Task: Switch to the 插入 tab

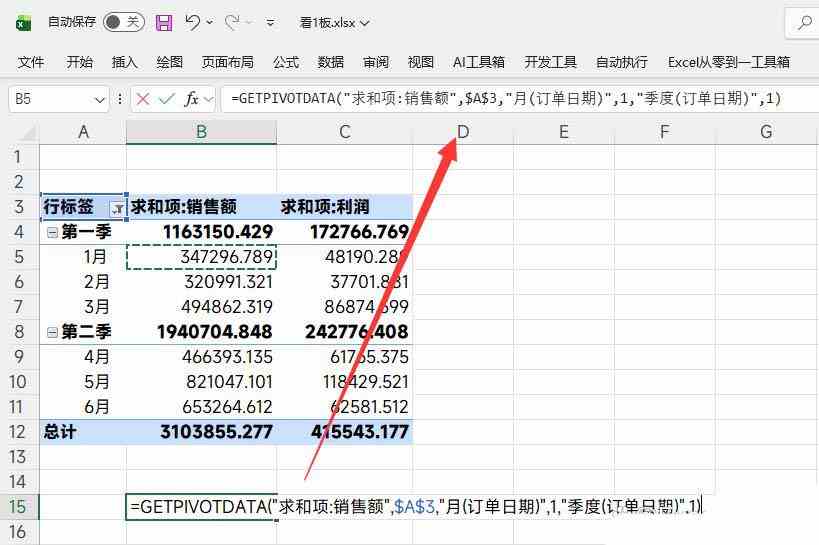Action: click(x=124, y=62)
